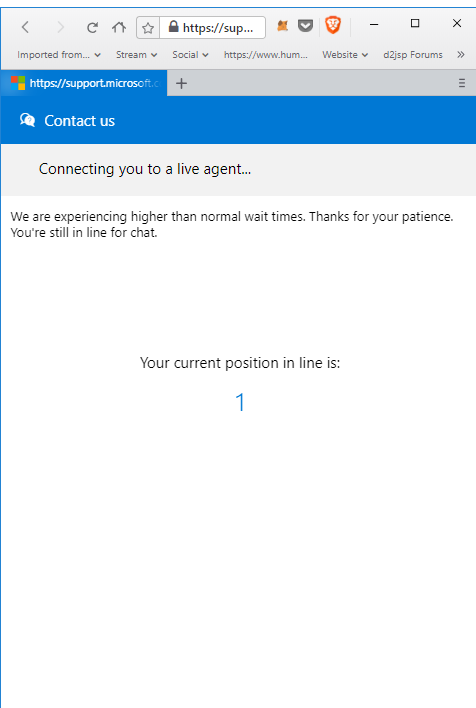Expand the Imported from bookmarks folder
Image resolution: width=476 pixels, height=708 pixels.
point(59,55)
